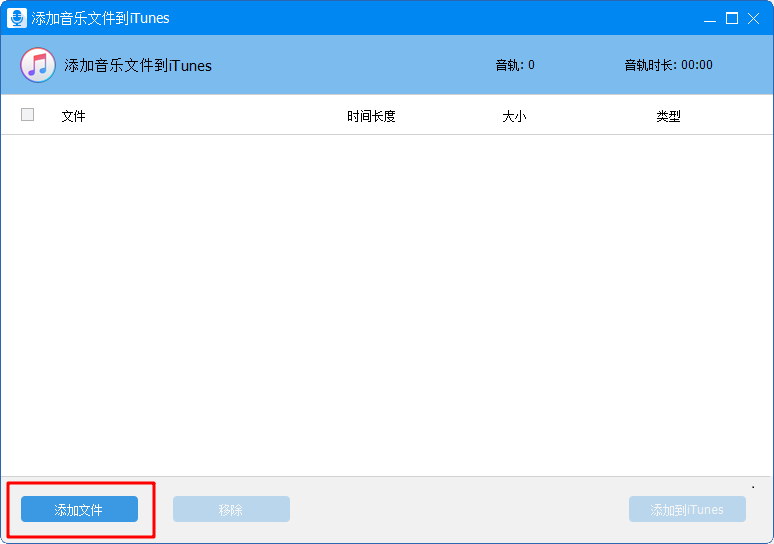Screen dimensions: 774x544
Task: Minimize the window
Action: [710, 19]
